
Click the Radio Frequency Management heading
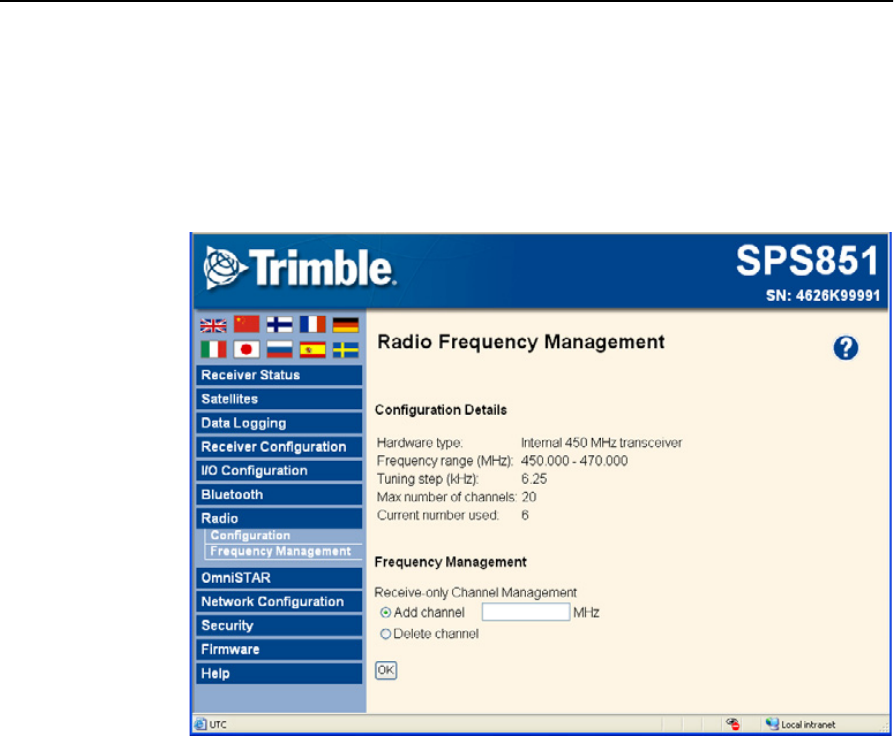click(x=521, y=342)
